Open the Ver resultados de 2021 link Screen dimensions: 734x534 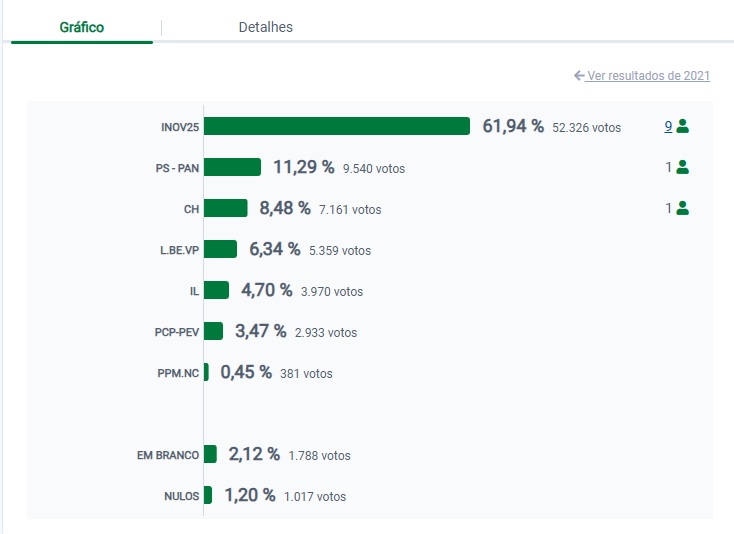pyautogui.click(x=648, y=76)
